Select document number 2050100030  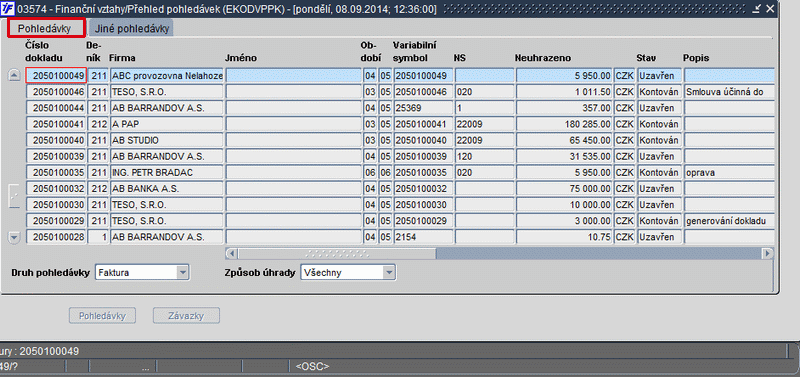[x=56, y=205]
